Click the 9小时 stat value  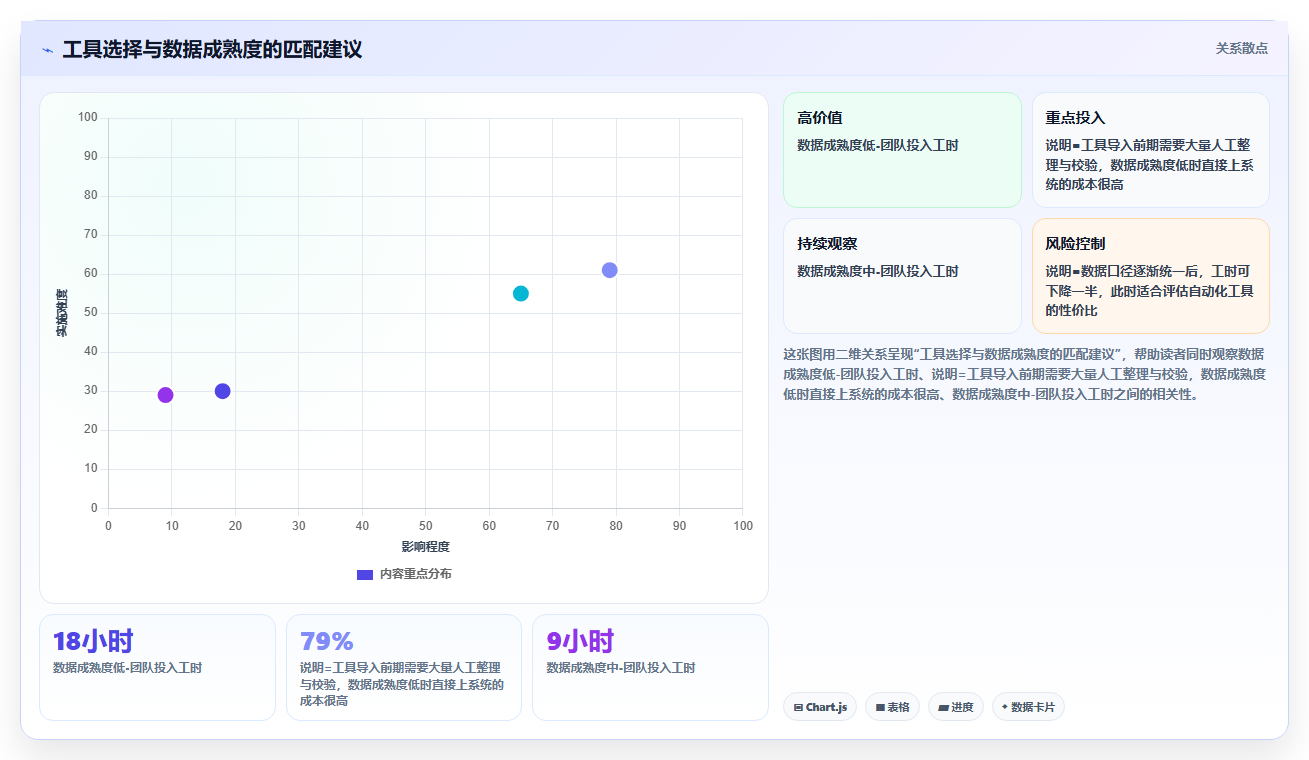point(580,641)
